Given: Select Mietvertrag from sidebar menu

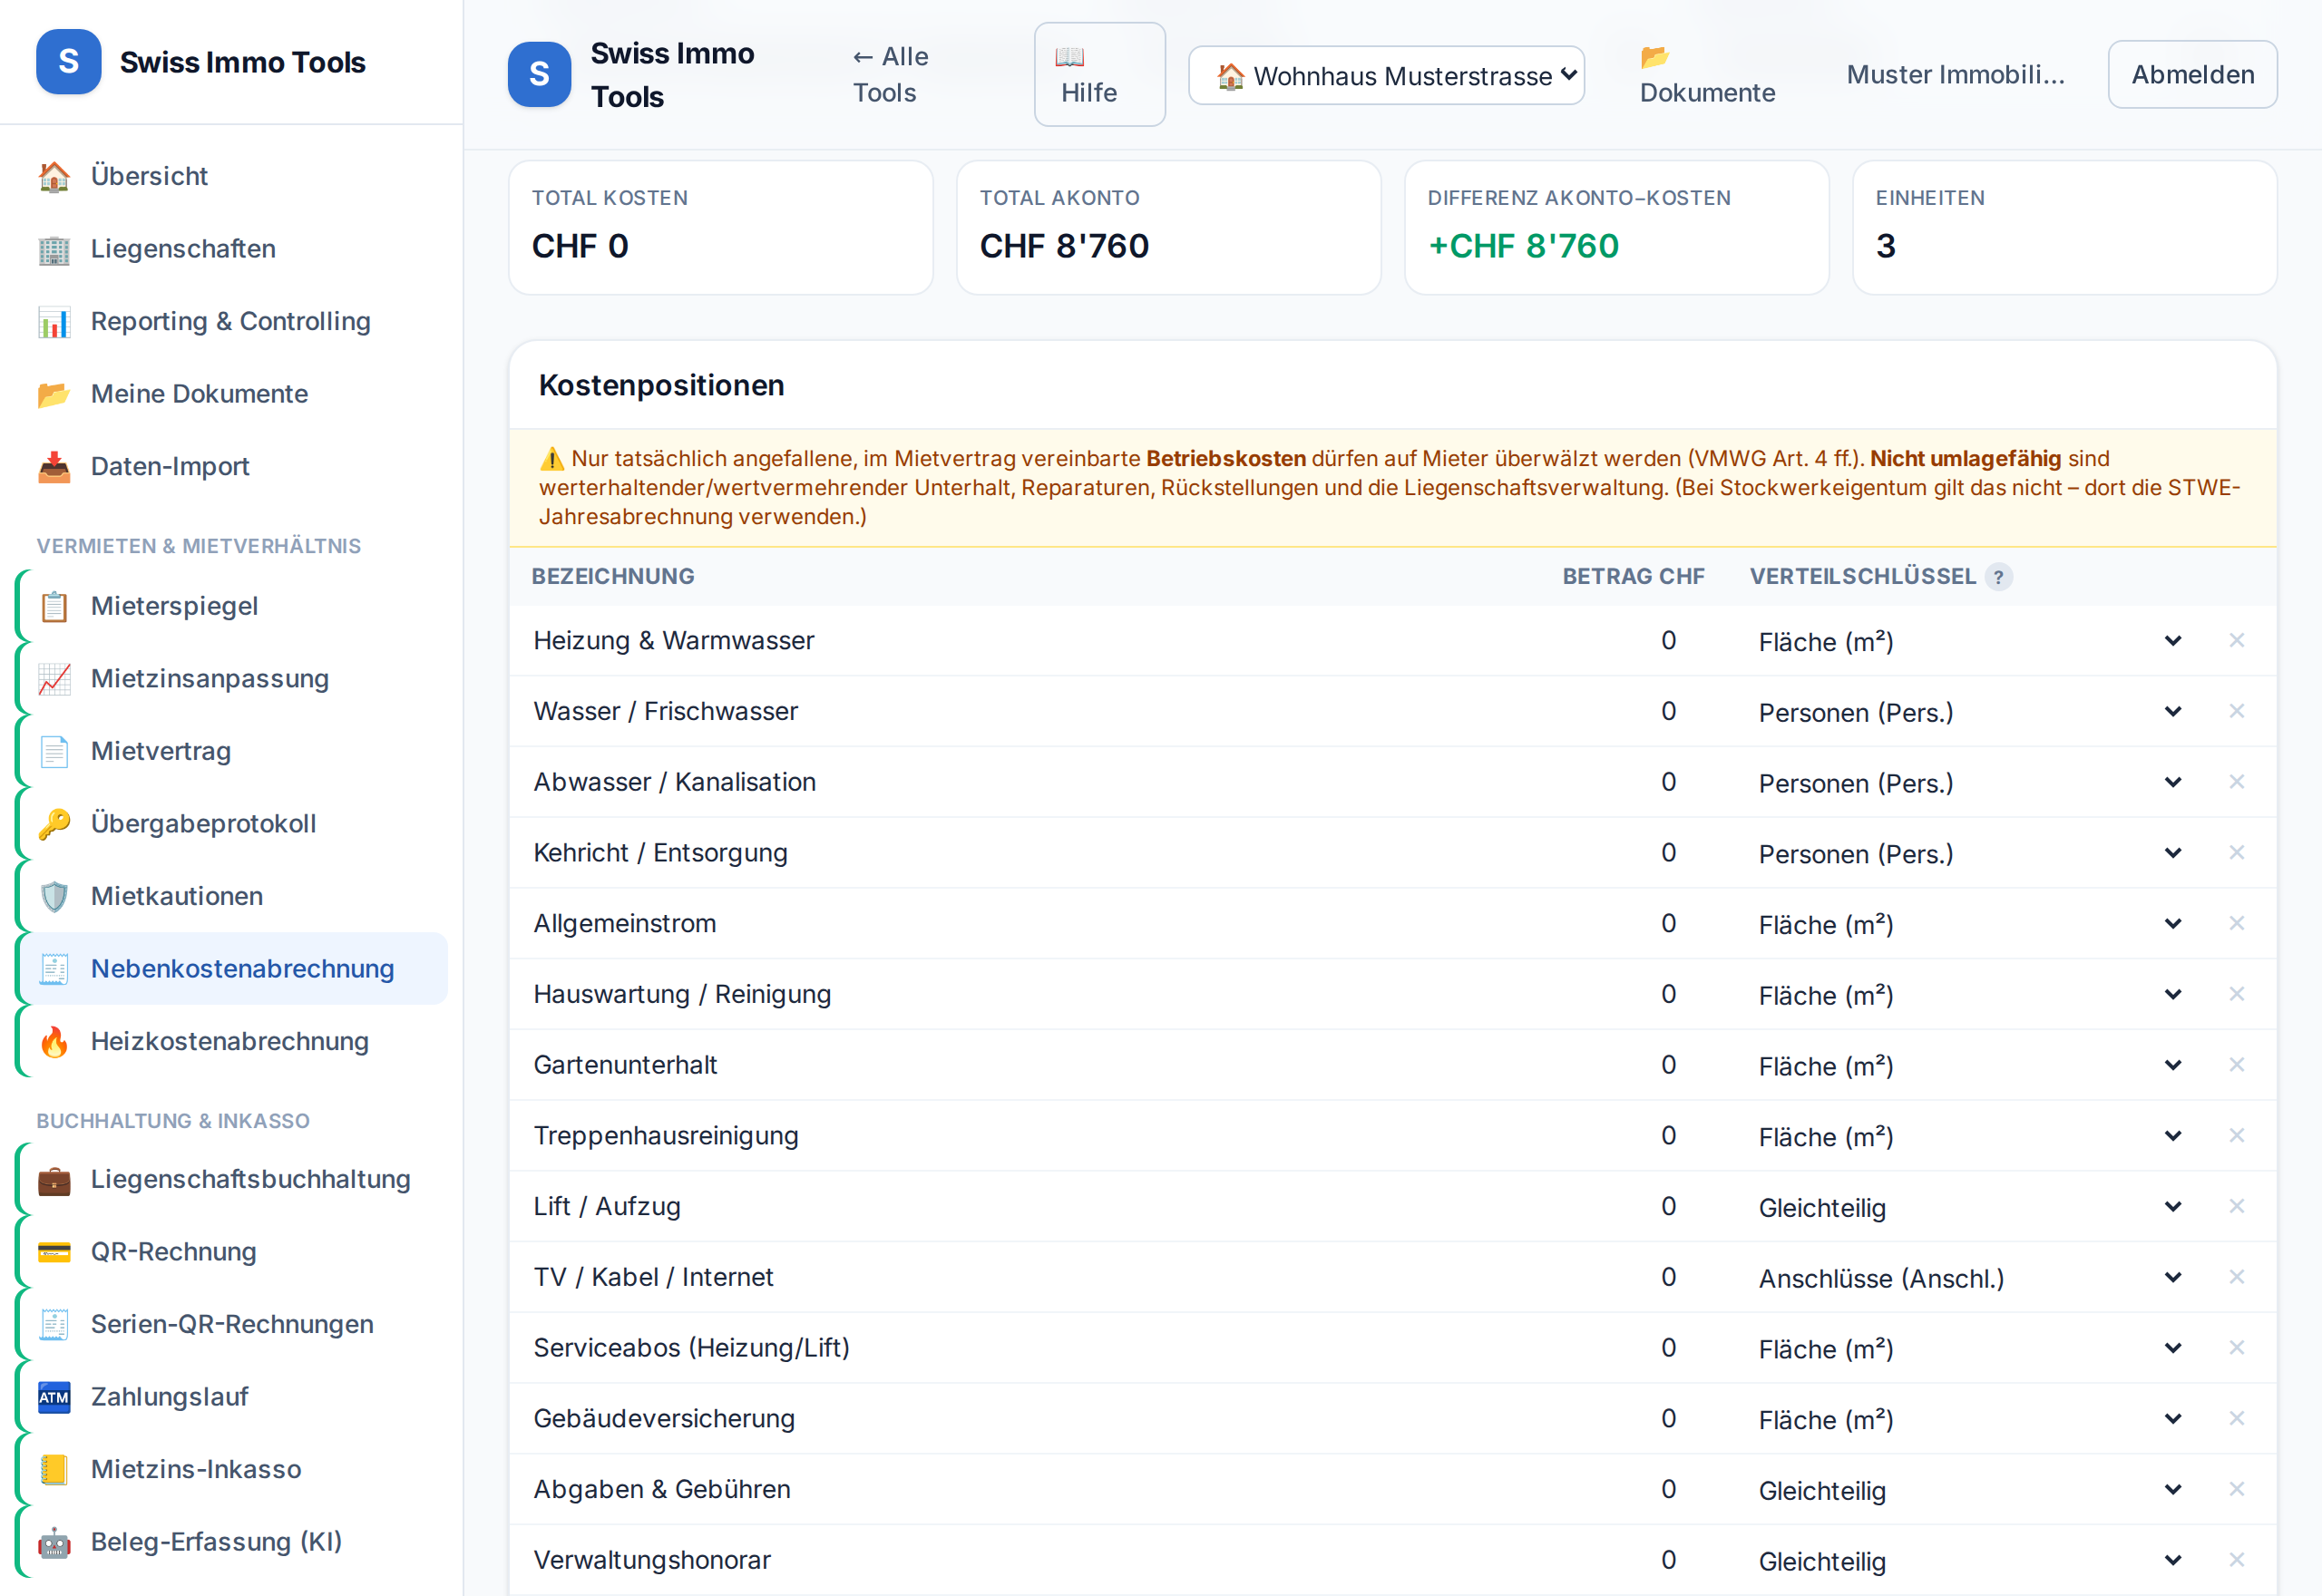Looking at the screenshot, I should pyautogui.click(x=232, y=751).
